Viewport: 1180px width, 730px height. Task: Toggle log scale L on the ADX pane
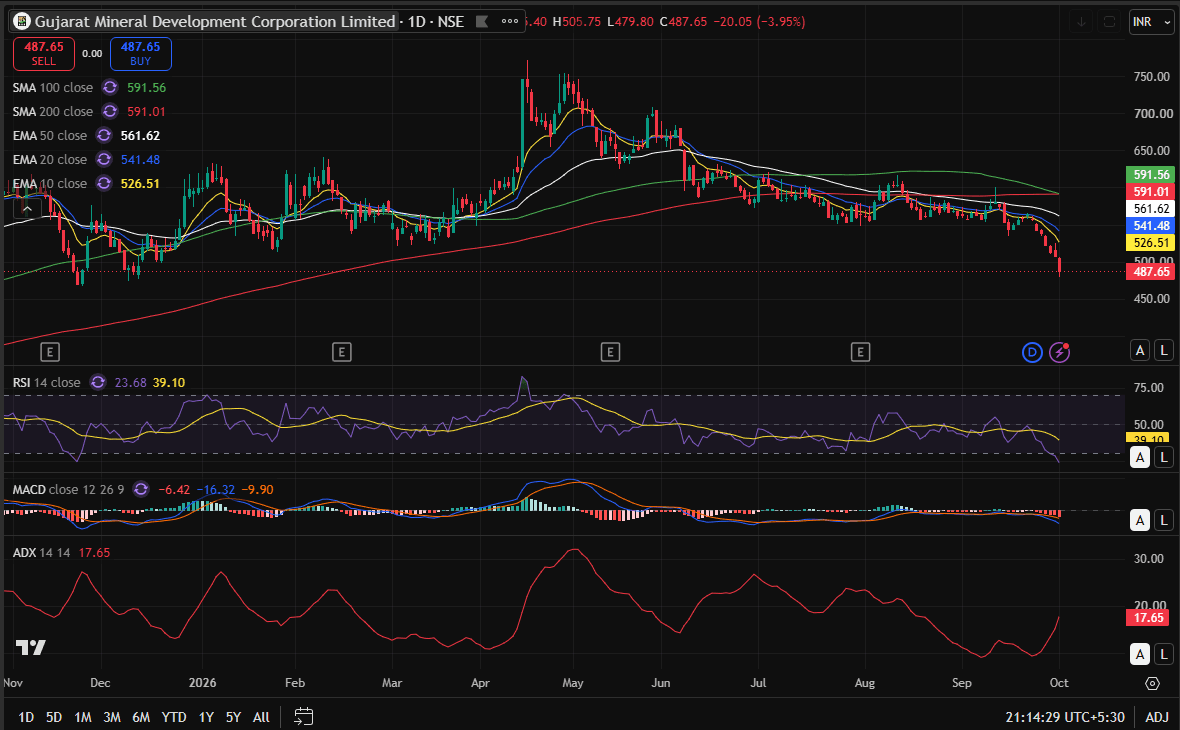[x=1164, y=654]
